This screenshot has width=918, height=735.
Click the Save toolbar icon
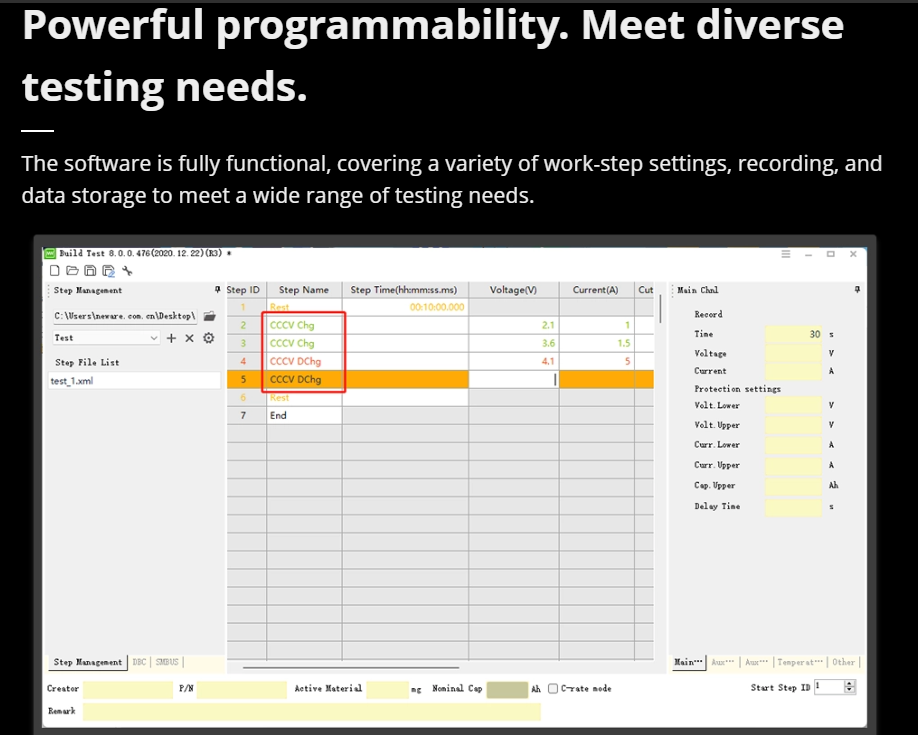(x=90, y=270)
